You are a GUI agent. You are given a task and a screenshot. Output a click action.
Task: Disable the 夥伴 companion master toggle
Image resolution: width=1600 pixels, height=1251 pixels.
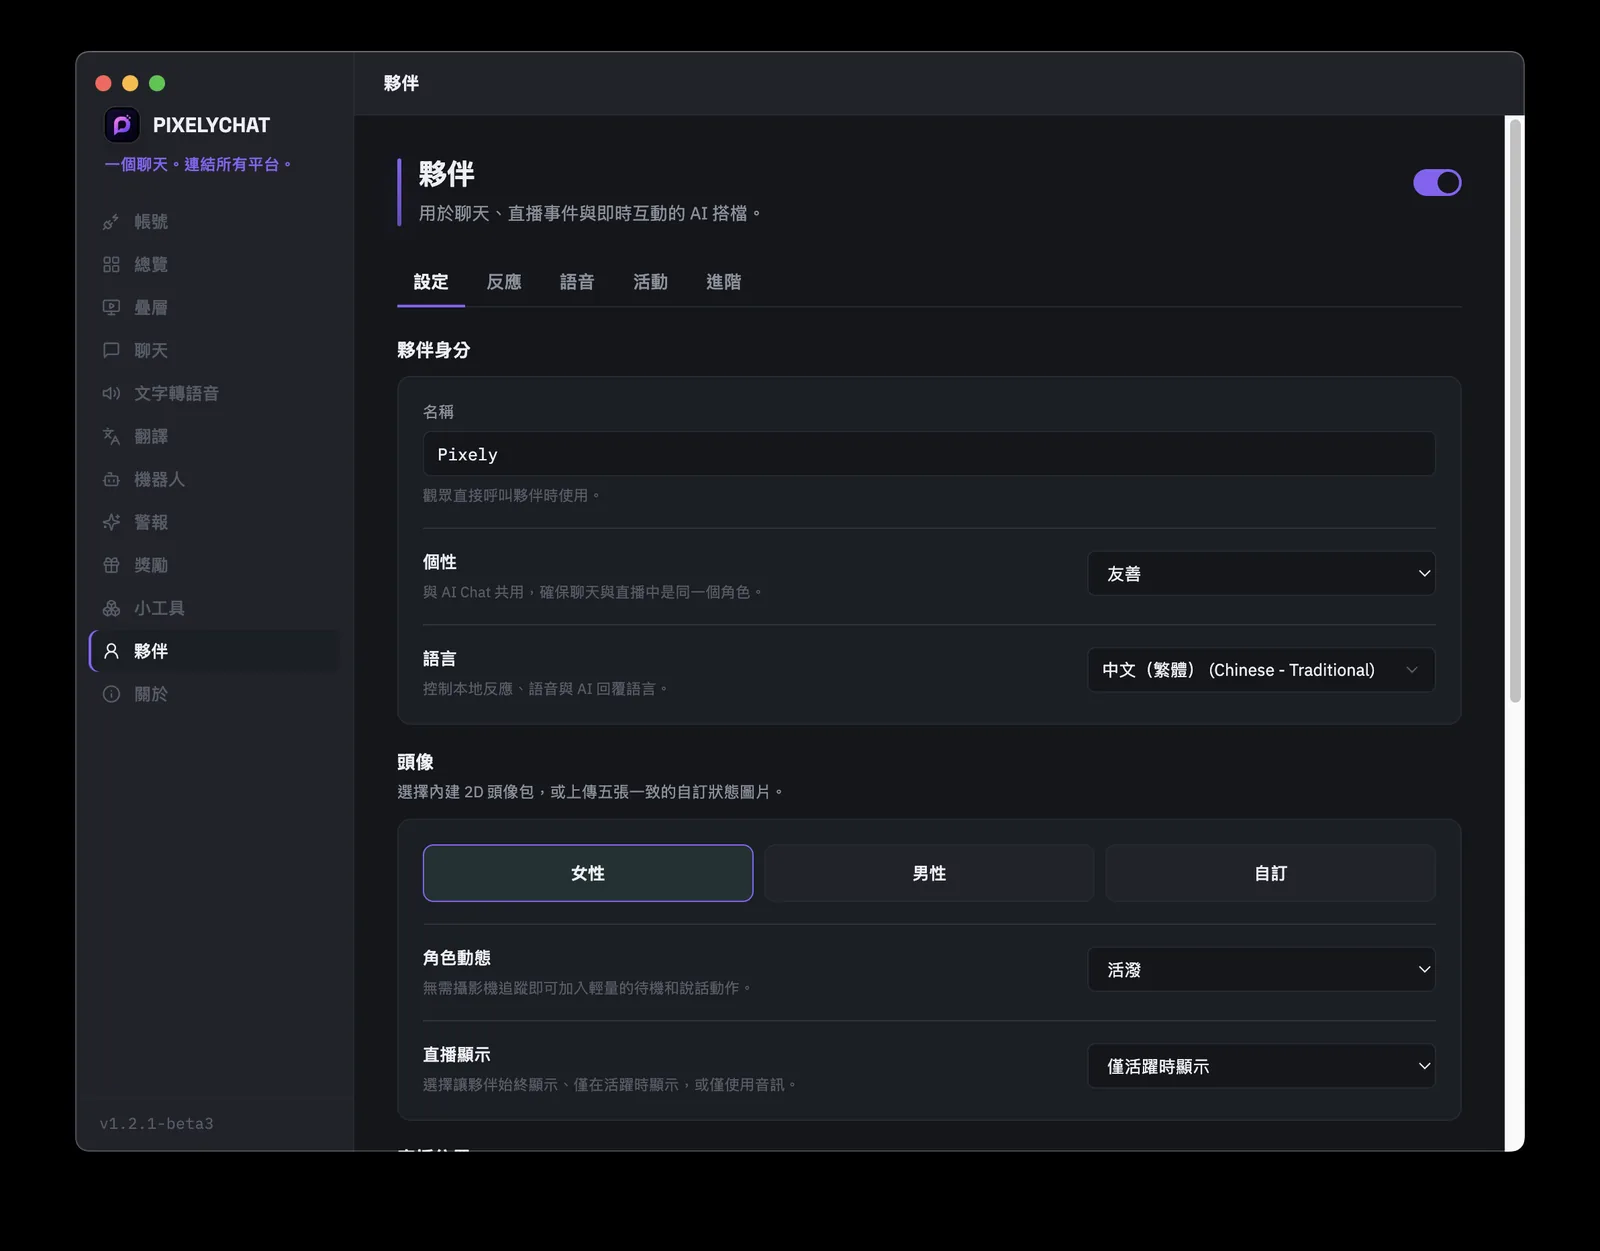1437,183
